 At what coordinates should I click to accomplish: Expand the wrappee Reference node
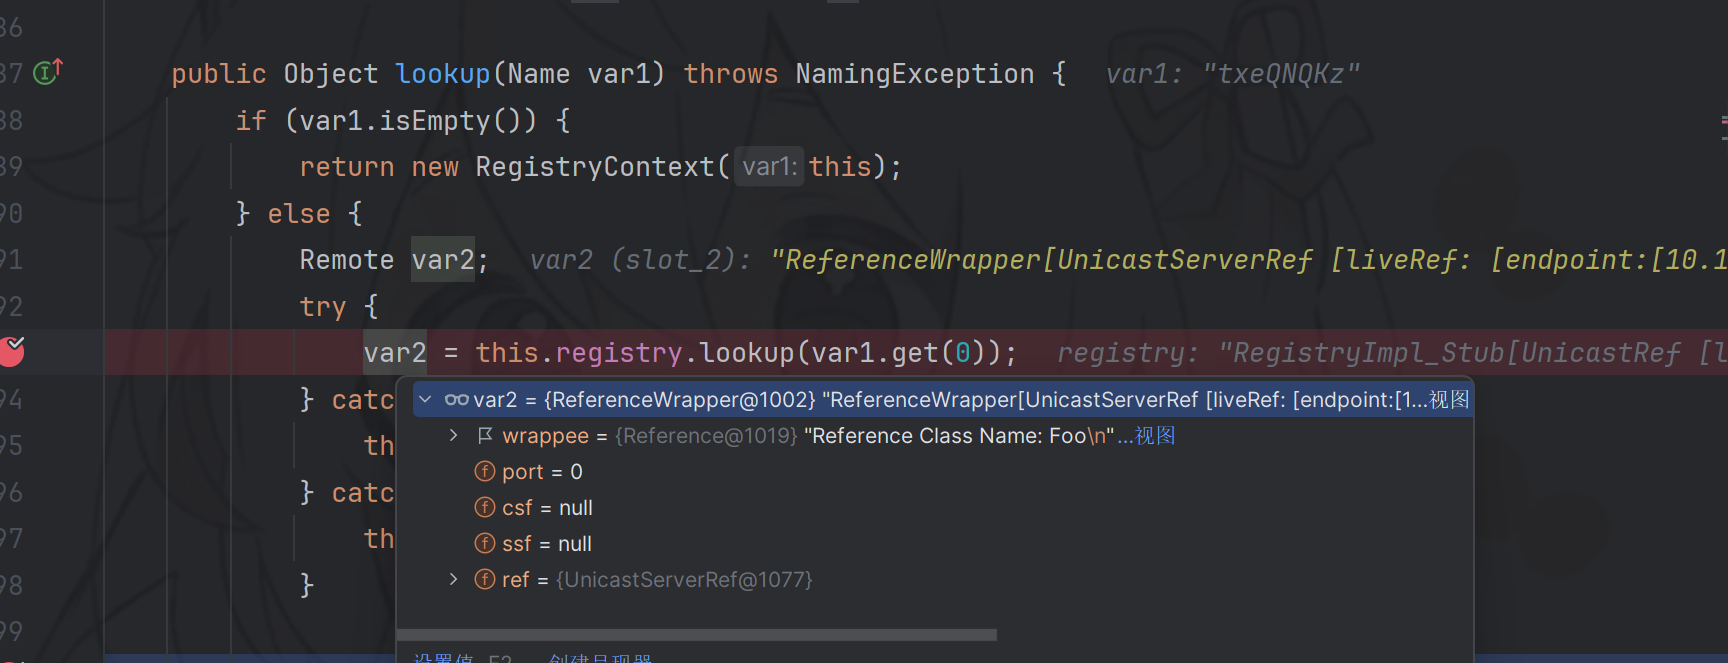[x=453, y=436]
